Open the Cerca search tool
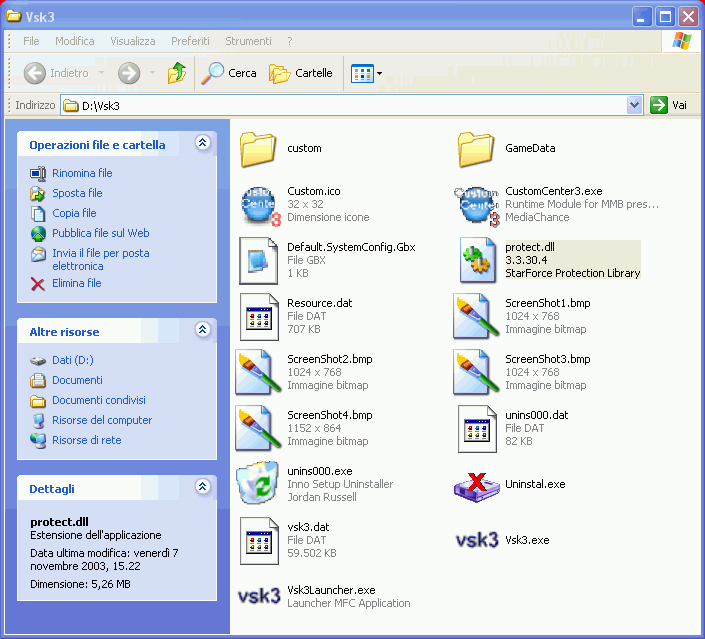 click(x=229, y=73)
